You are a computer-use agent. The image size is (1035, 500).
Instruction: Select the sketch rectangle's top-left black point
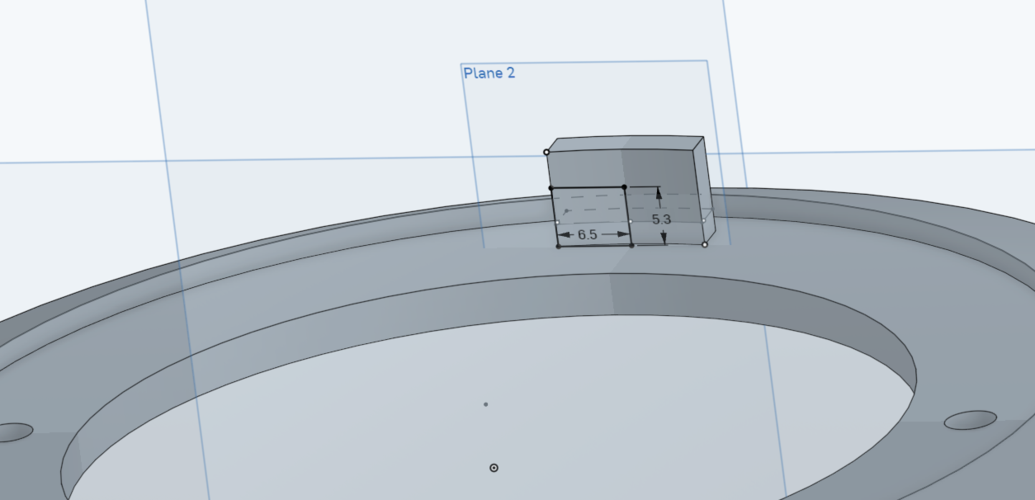[551, 188]
